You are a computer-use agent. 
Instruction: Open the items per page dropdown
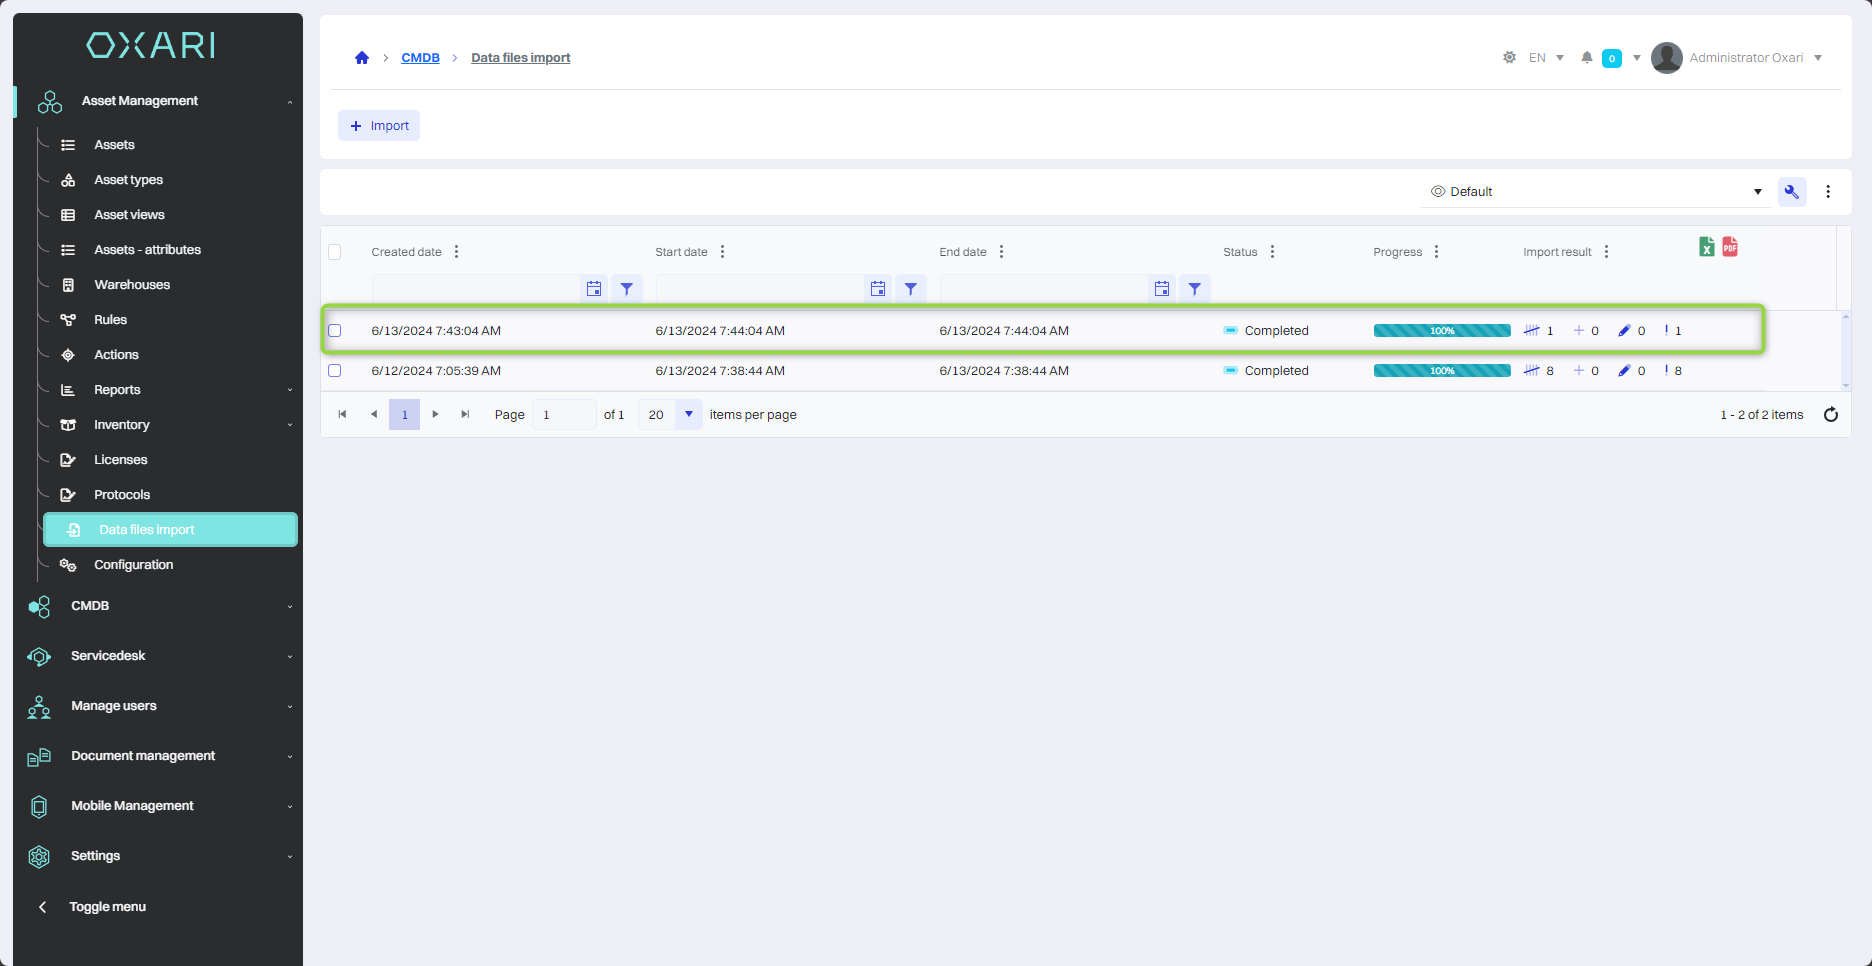point(688,415)
